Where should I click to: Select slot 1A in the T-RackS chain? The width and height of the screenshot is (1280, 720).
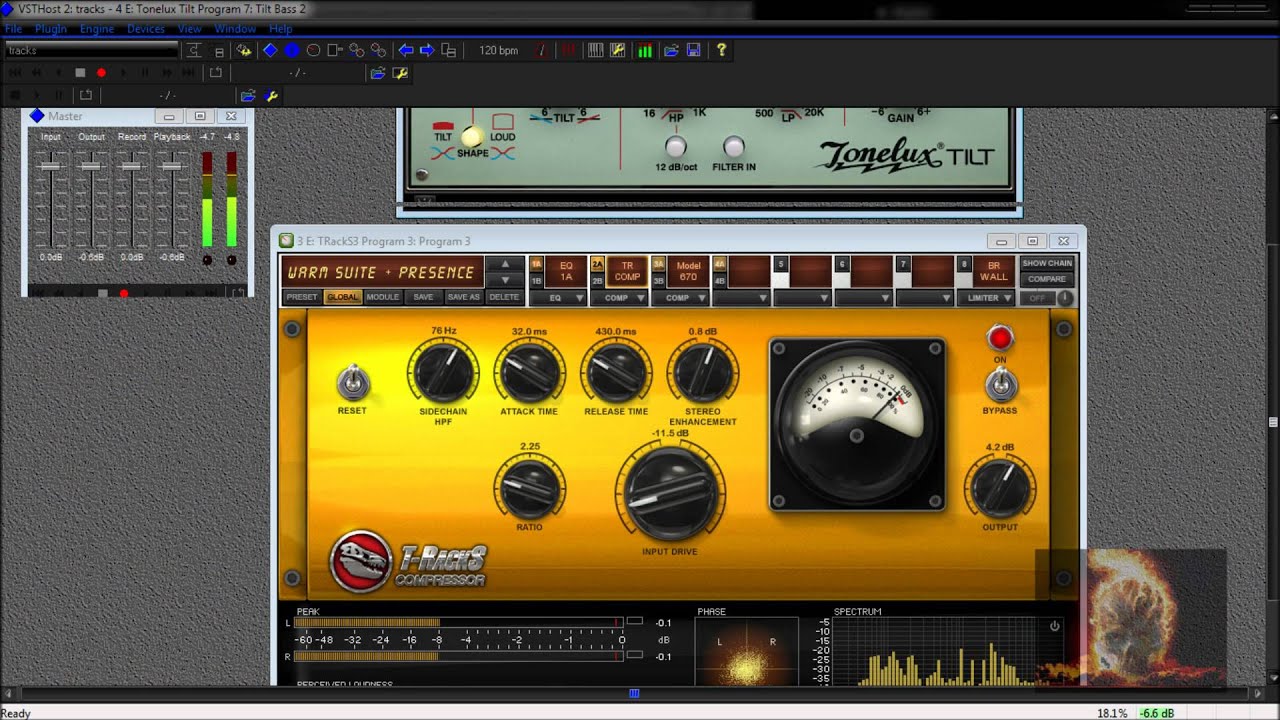(536, 264)
